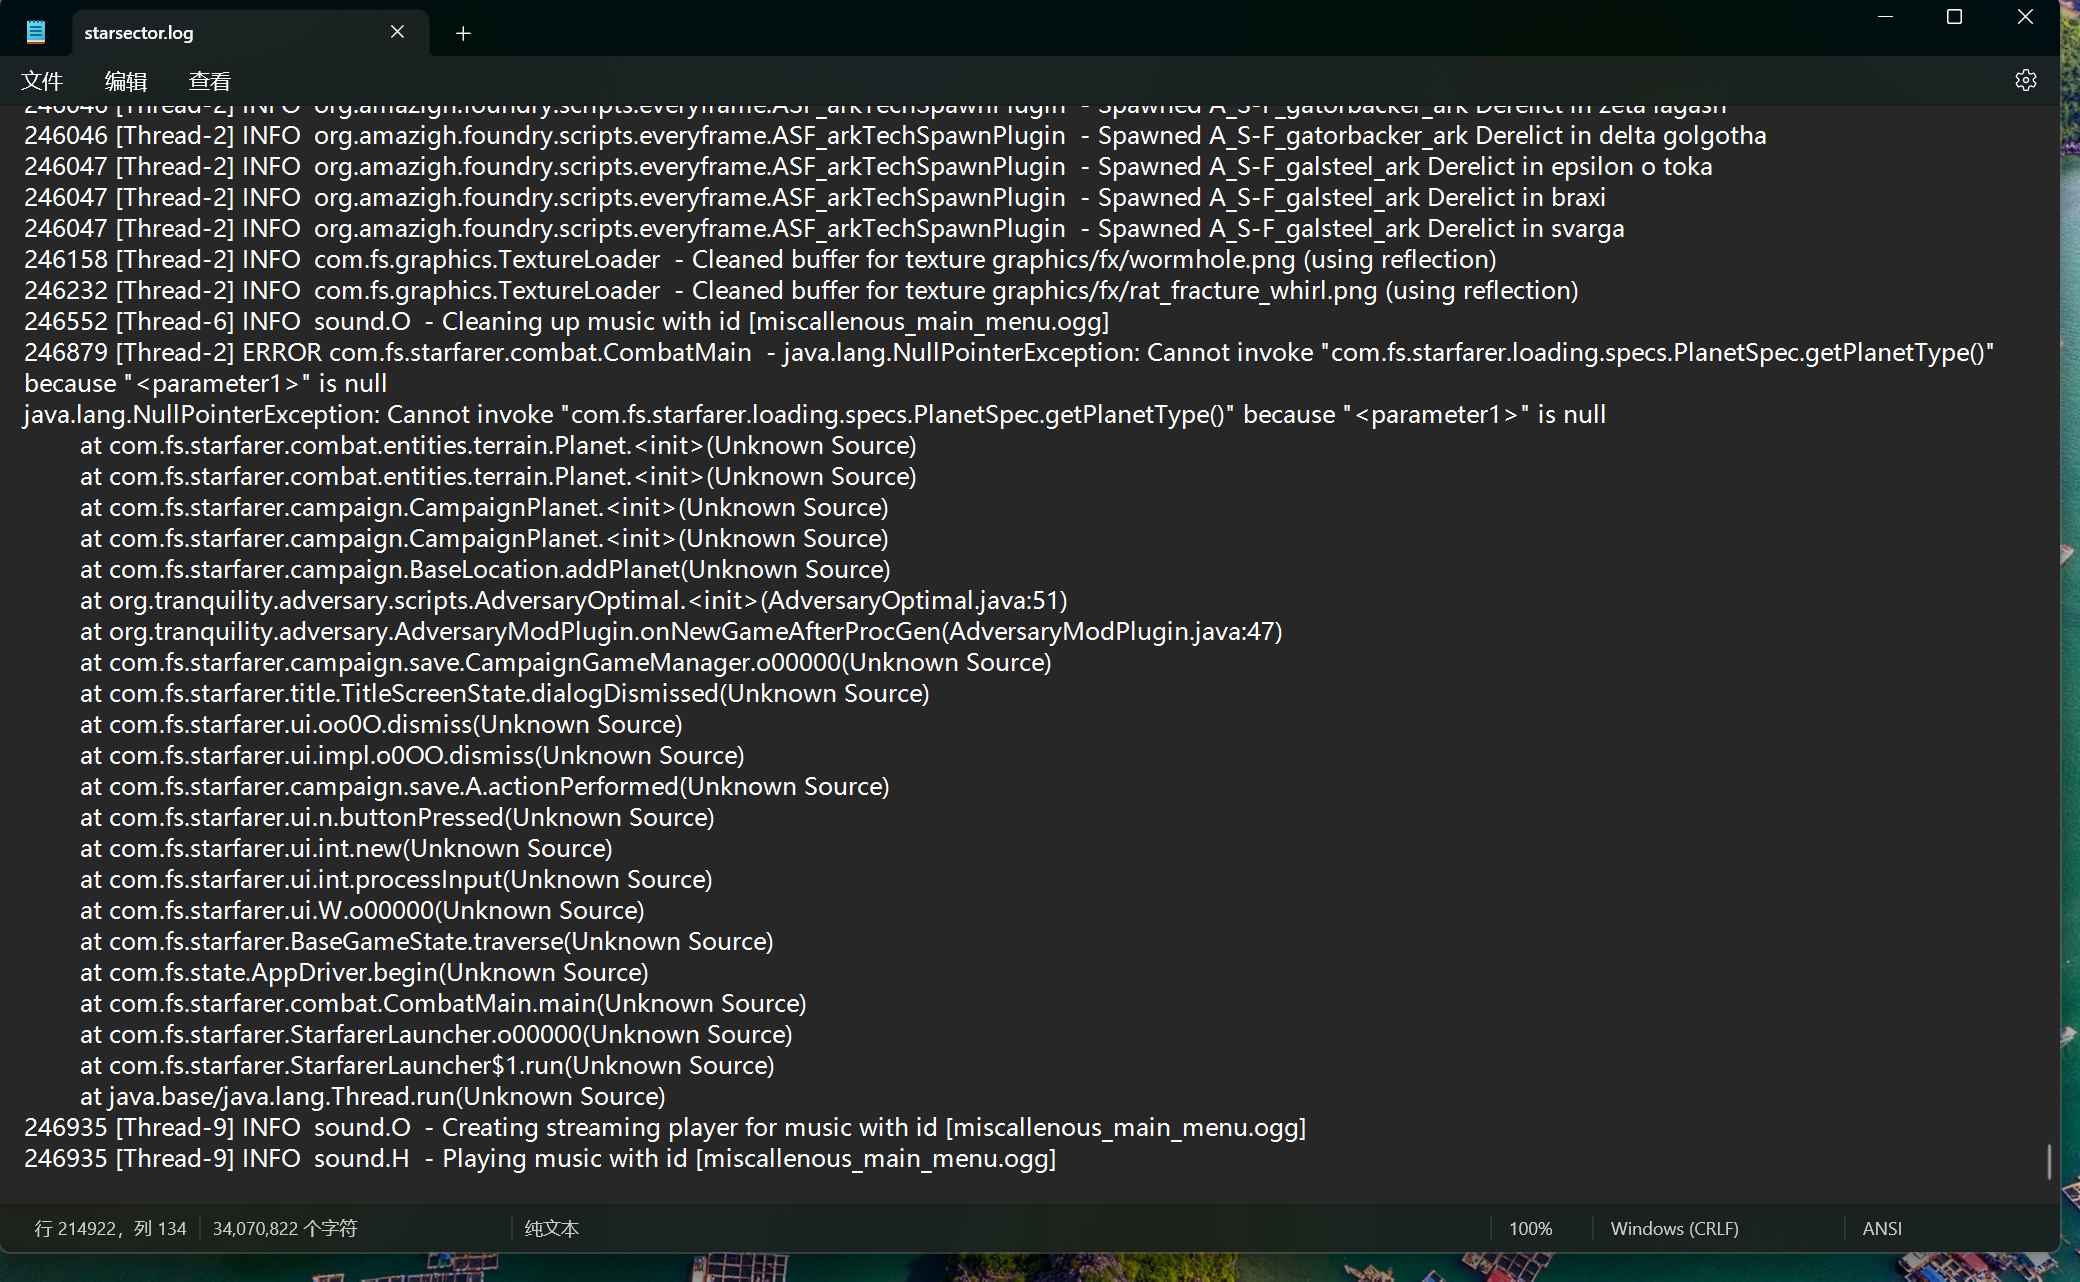Click the ANSI encoding indicator
The image size is (2080, 1282).
pos(1881,1228)
